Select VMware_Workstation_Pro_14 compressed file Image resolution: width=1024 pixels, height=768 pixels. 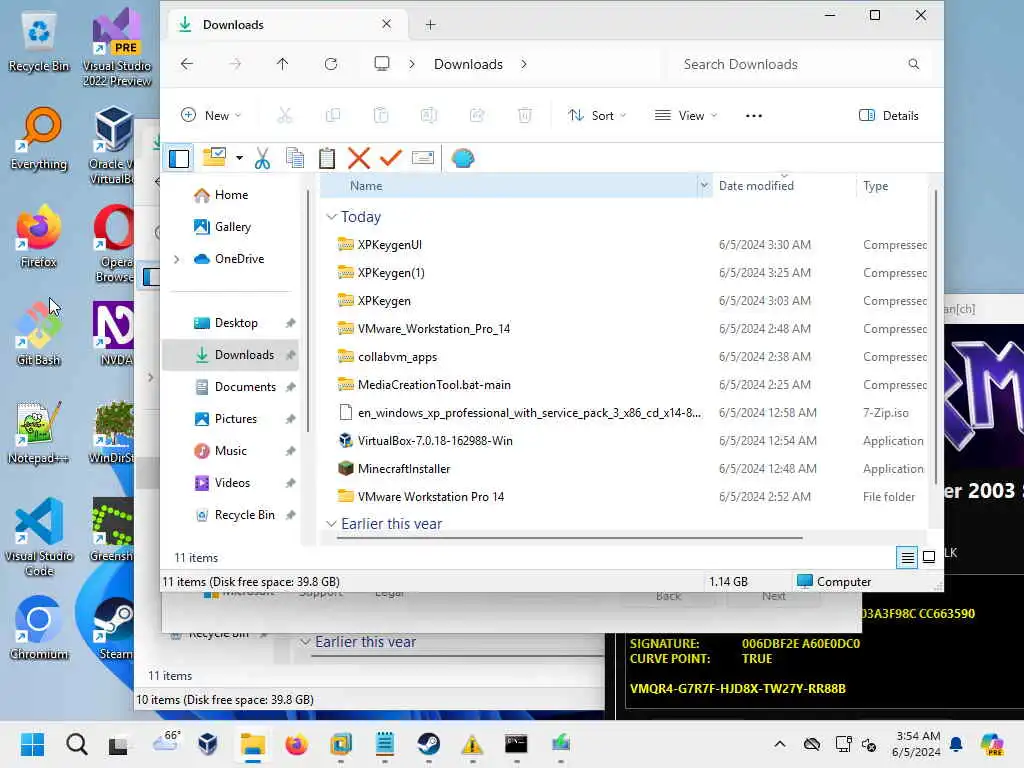pos(434,328)
